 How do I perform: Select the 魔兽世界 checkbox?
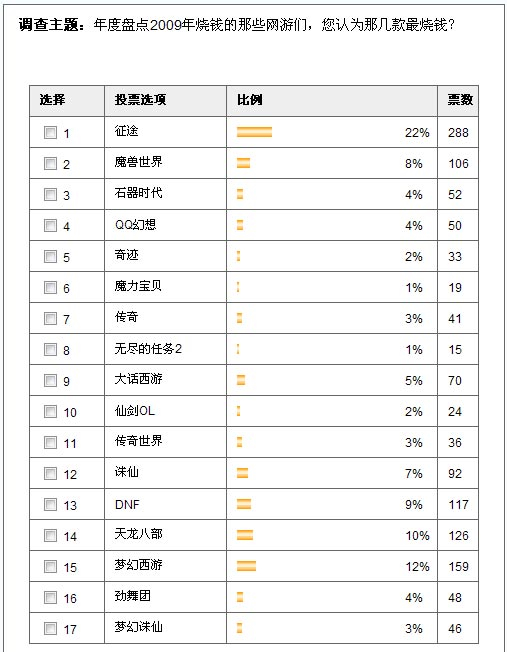(x=50, y=163)
